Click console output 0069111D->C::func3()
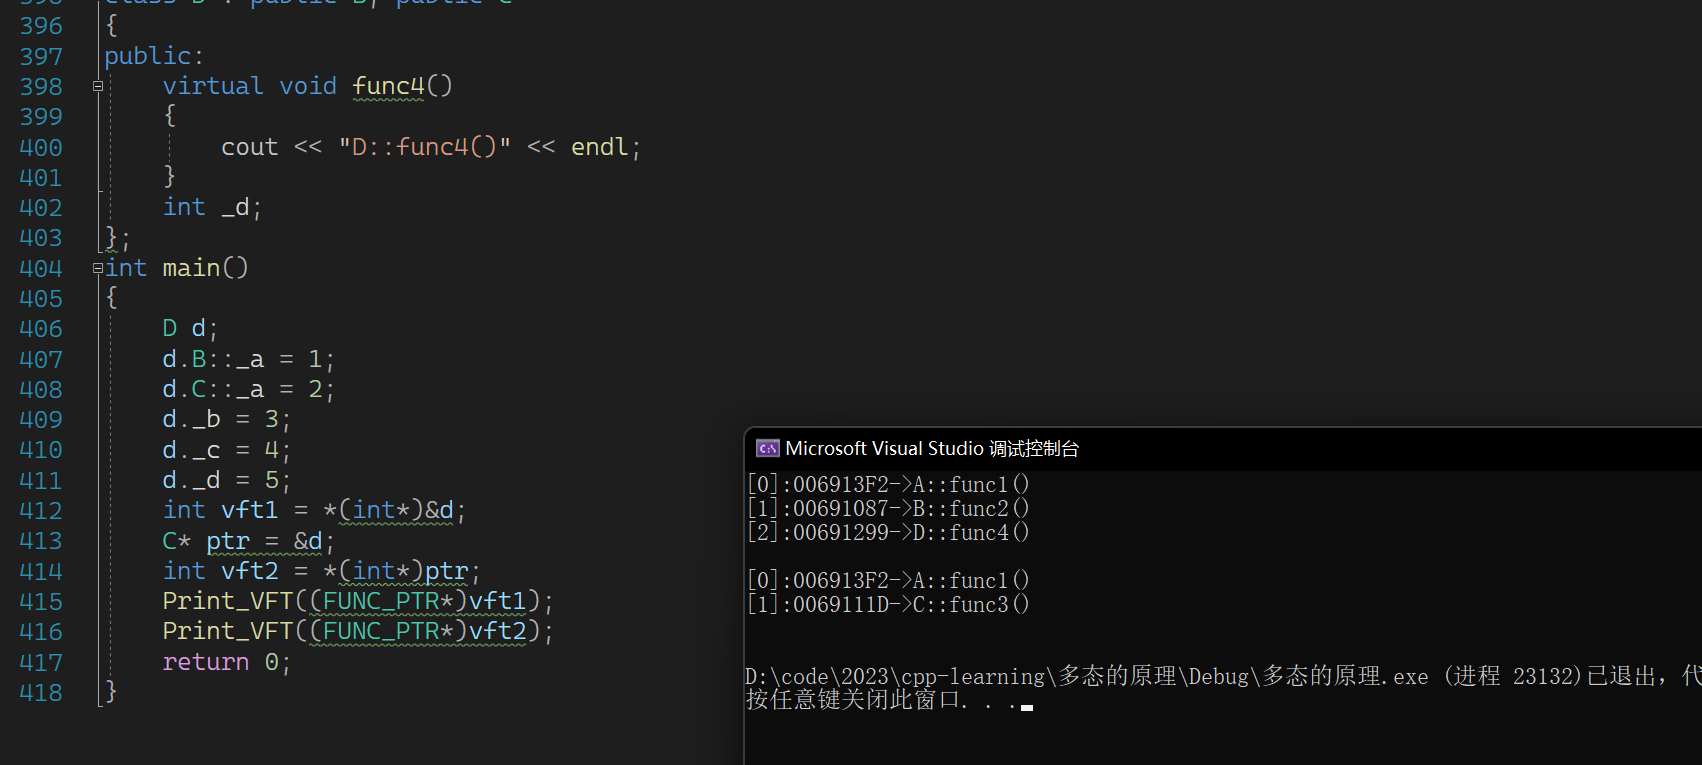Image resolution: width=1702 pixels, height=765 pixels. point(888,605)
